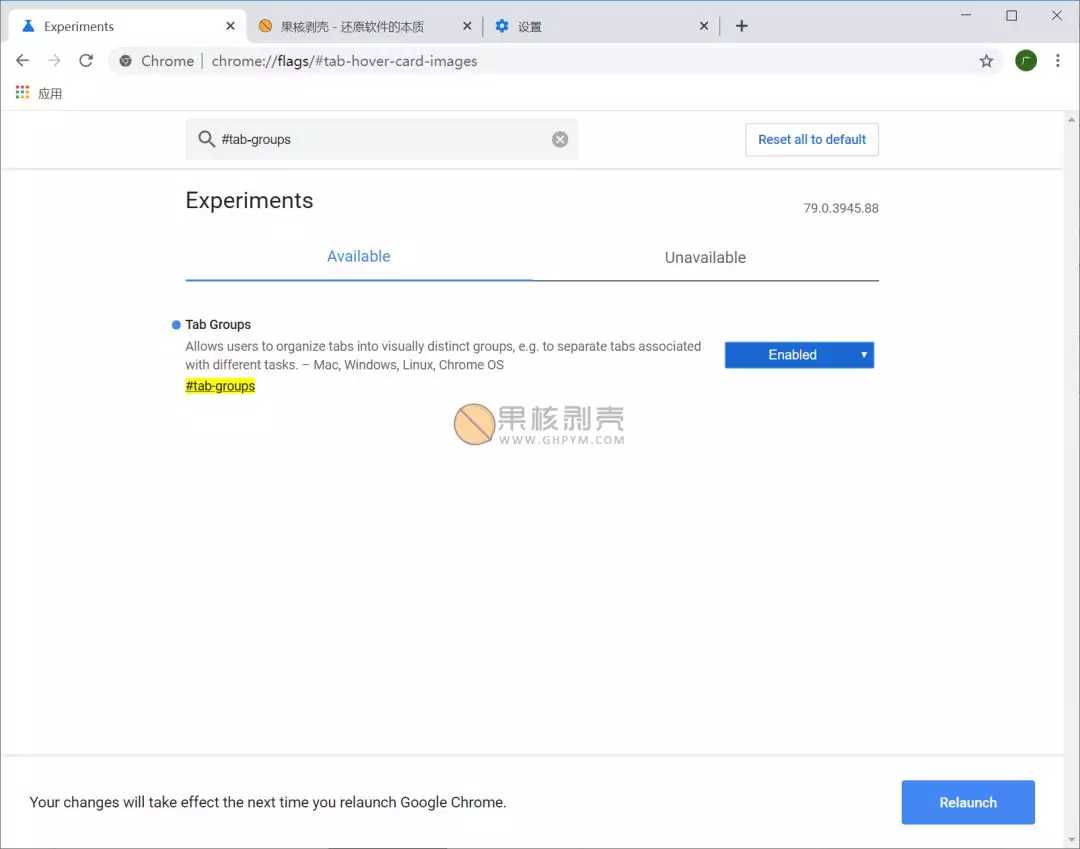
Task: Open the Tab Groups Enabled dropdown
Action: [x=799, y=355]
